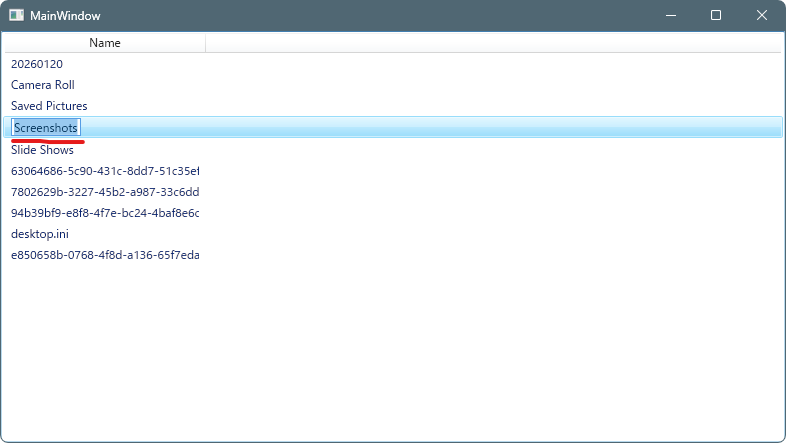Click the MainWindow title text

[65, 16]
